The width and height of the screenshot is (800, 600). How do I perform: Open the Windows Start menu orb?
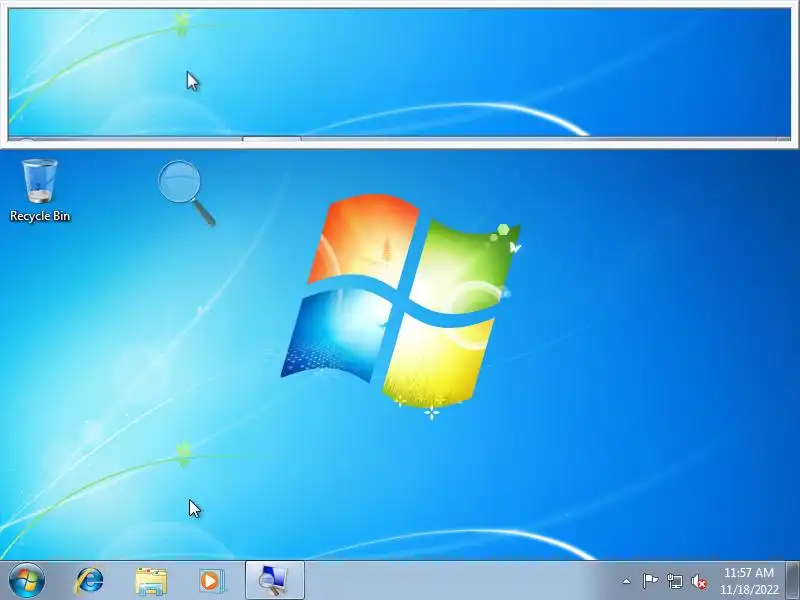[x=27, y=581]
